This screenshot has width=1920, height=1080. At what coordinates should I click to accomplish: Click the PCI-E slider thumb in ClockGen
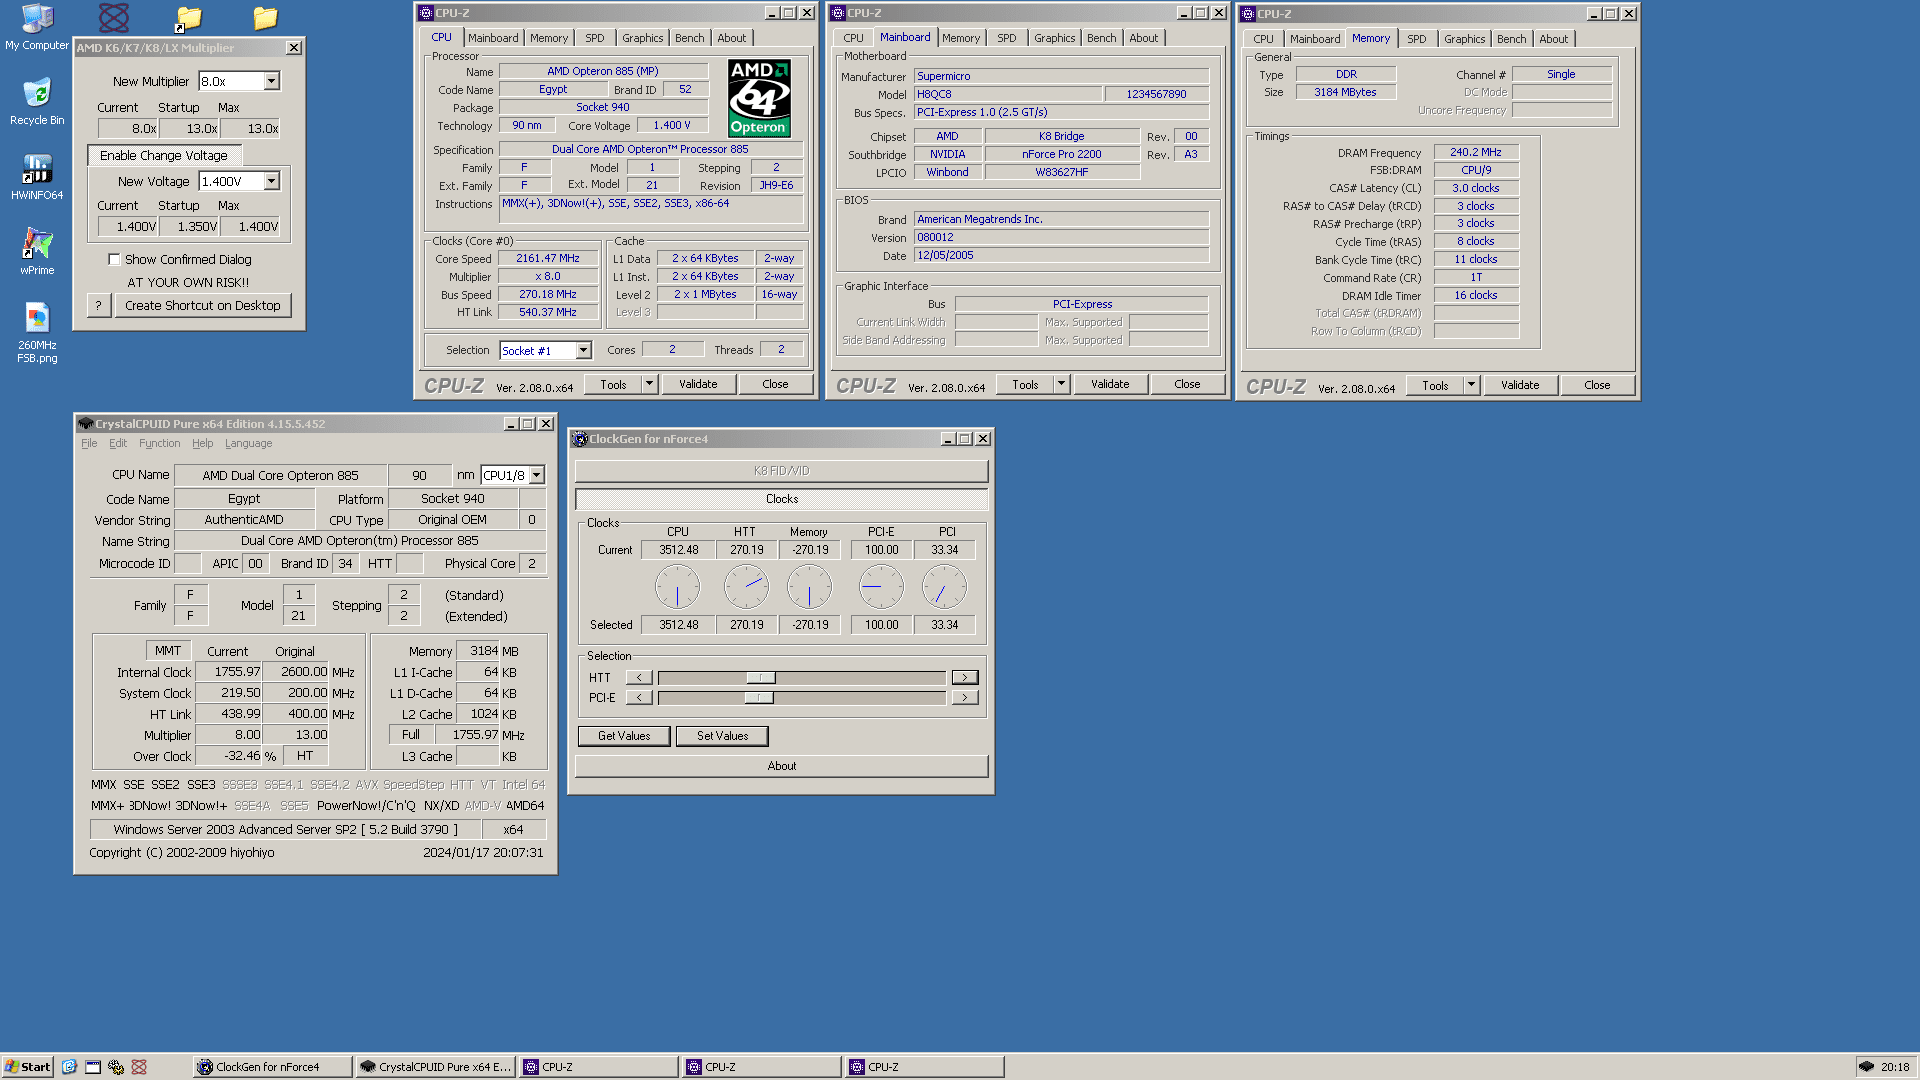[x=759, y=698]
